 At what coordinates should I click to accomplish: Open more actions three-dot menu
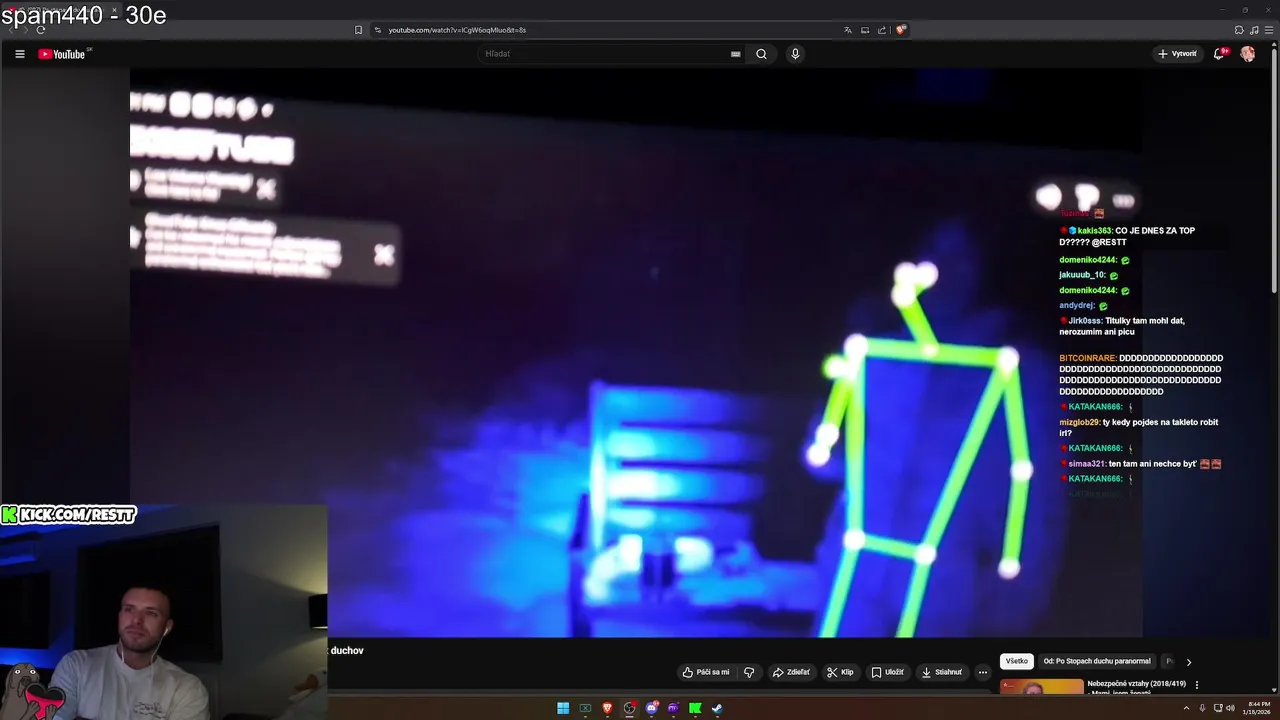pyautogui.click(x=983, y=672)
